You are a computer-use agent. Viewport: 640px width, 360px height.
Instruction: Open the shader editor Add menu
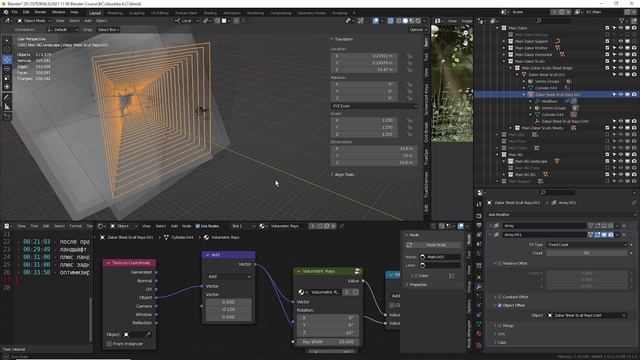pyautogui.click(x=174, y=226)
